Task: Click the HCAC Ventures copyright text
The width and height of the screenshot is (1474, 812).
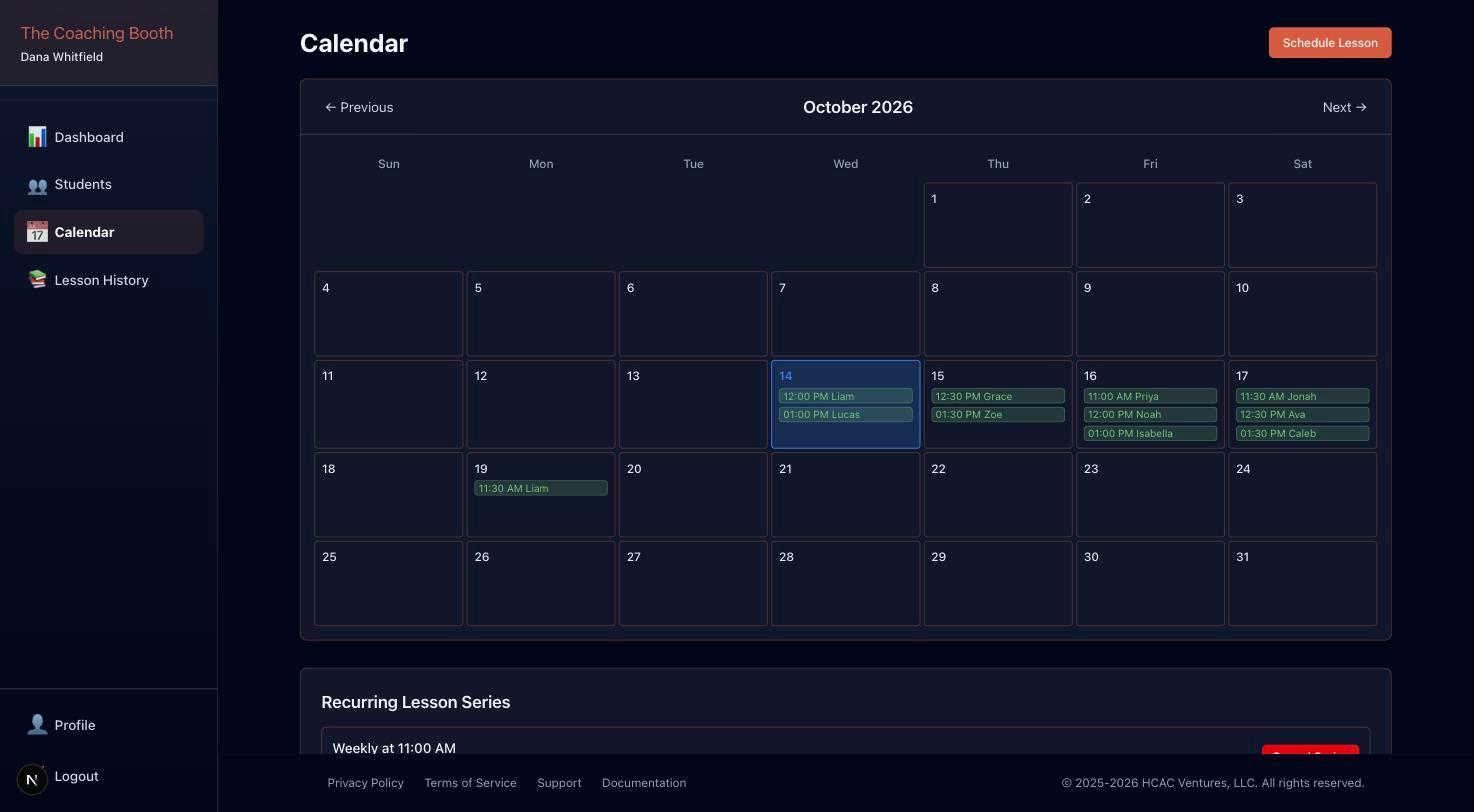Action: [1213, 783]
